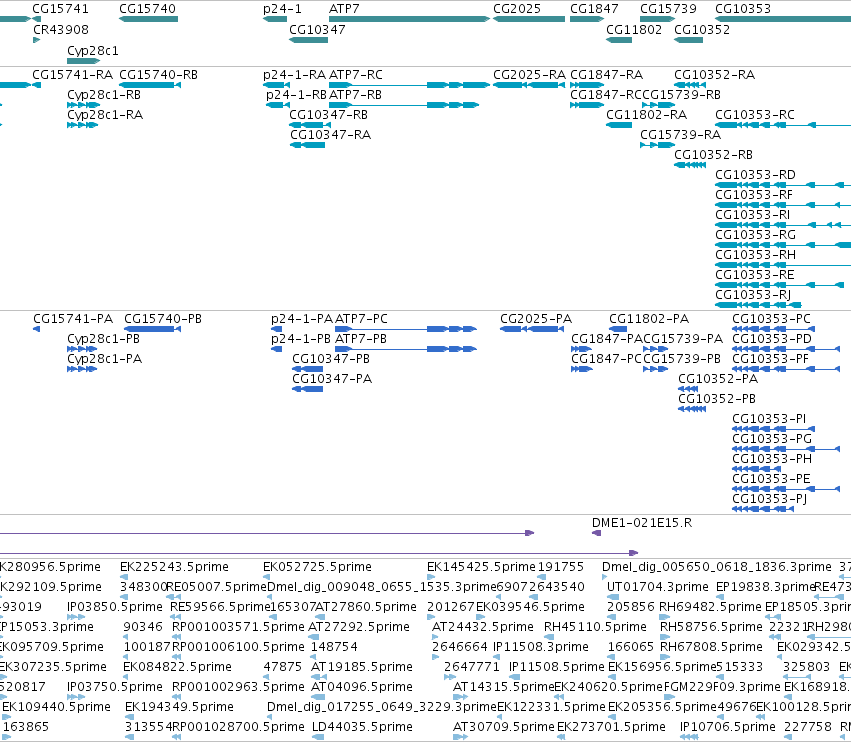Click the CG10353-RG transcript label
Viewport: 851px width, 742px height.
(755, 234)
